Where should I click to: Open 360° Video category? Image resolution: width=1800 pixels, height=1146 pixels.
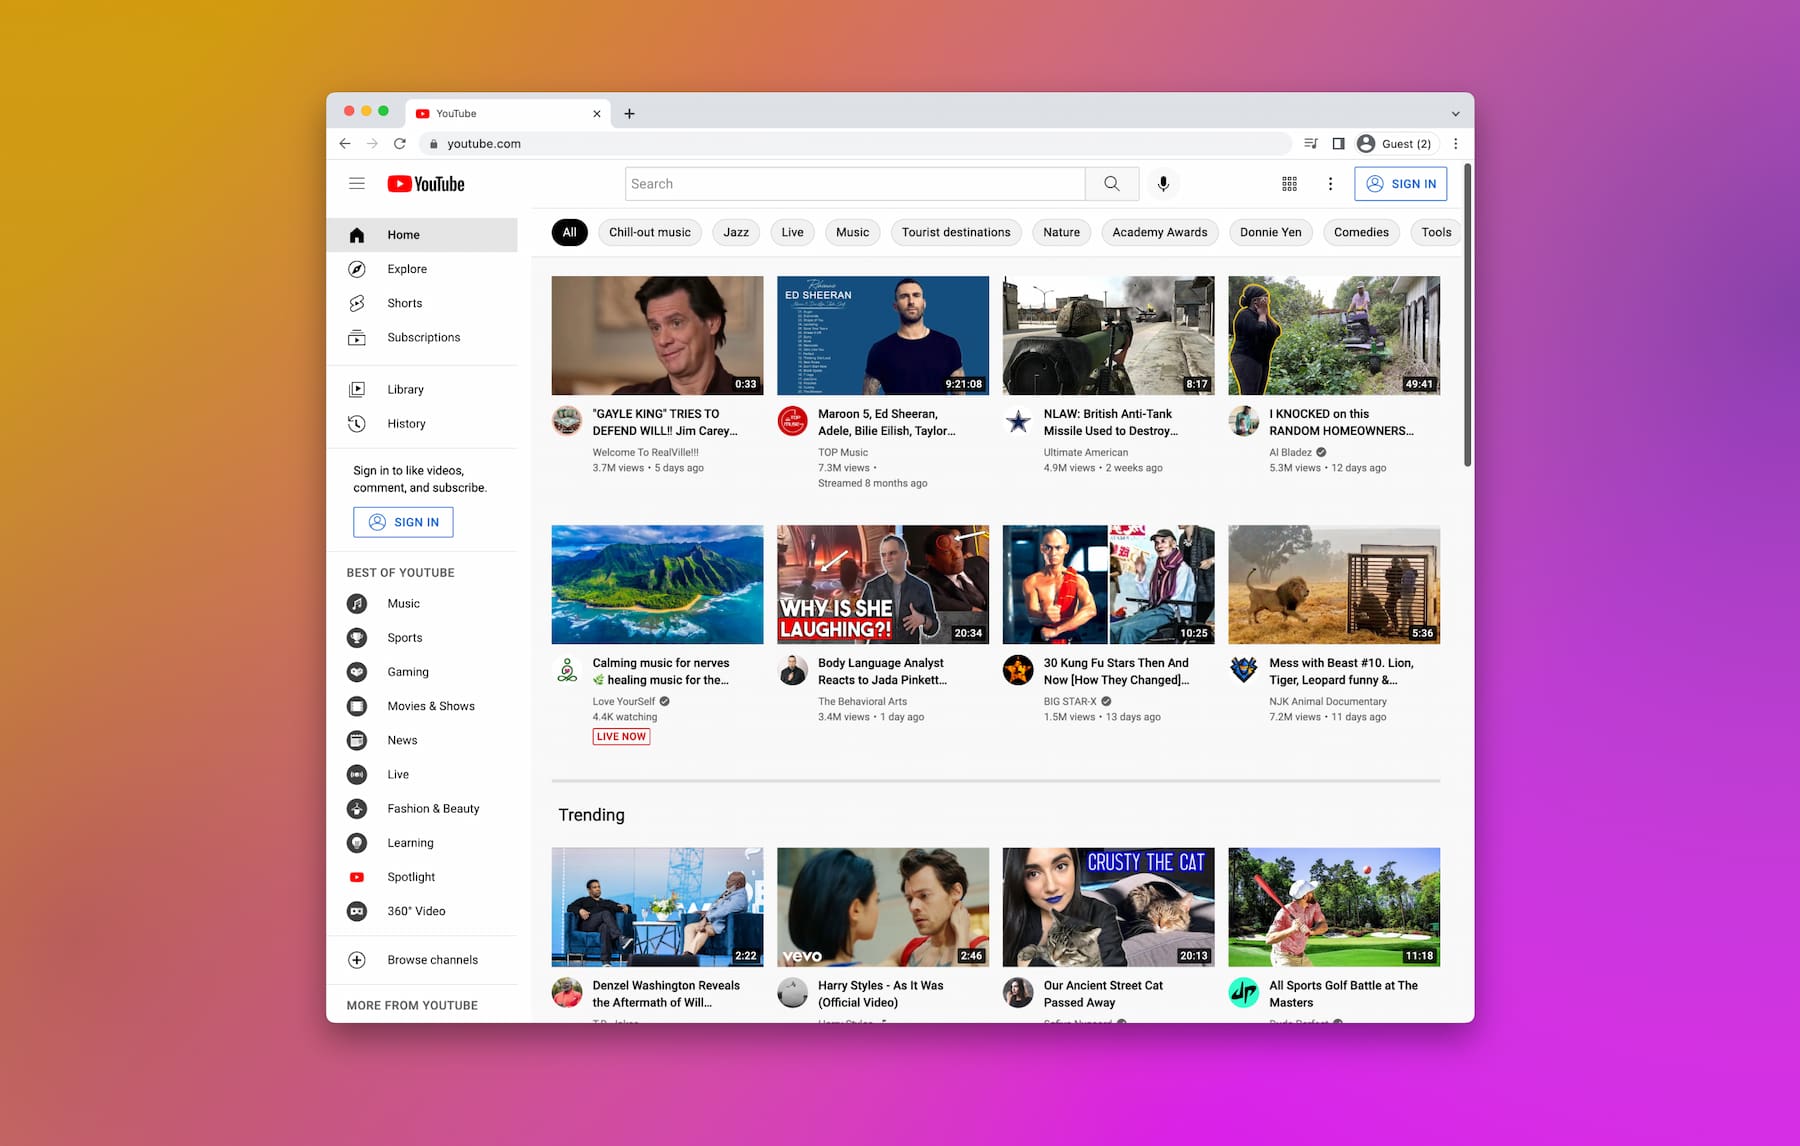coord(422,911)
